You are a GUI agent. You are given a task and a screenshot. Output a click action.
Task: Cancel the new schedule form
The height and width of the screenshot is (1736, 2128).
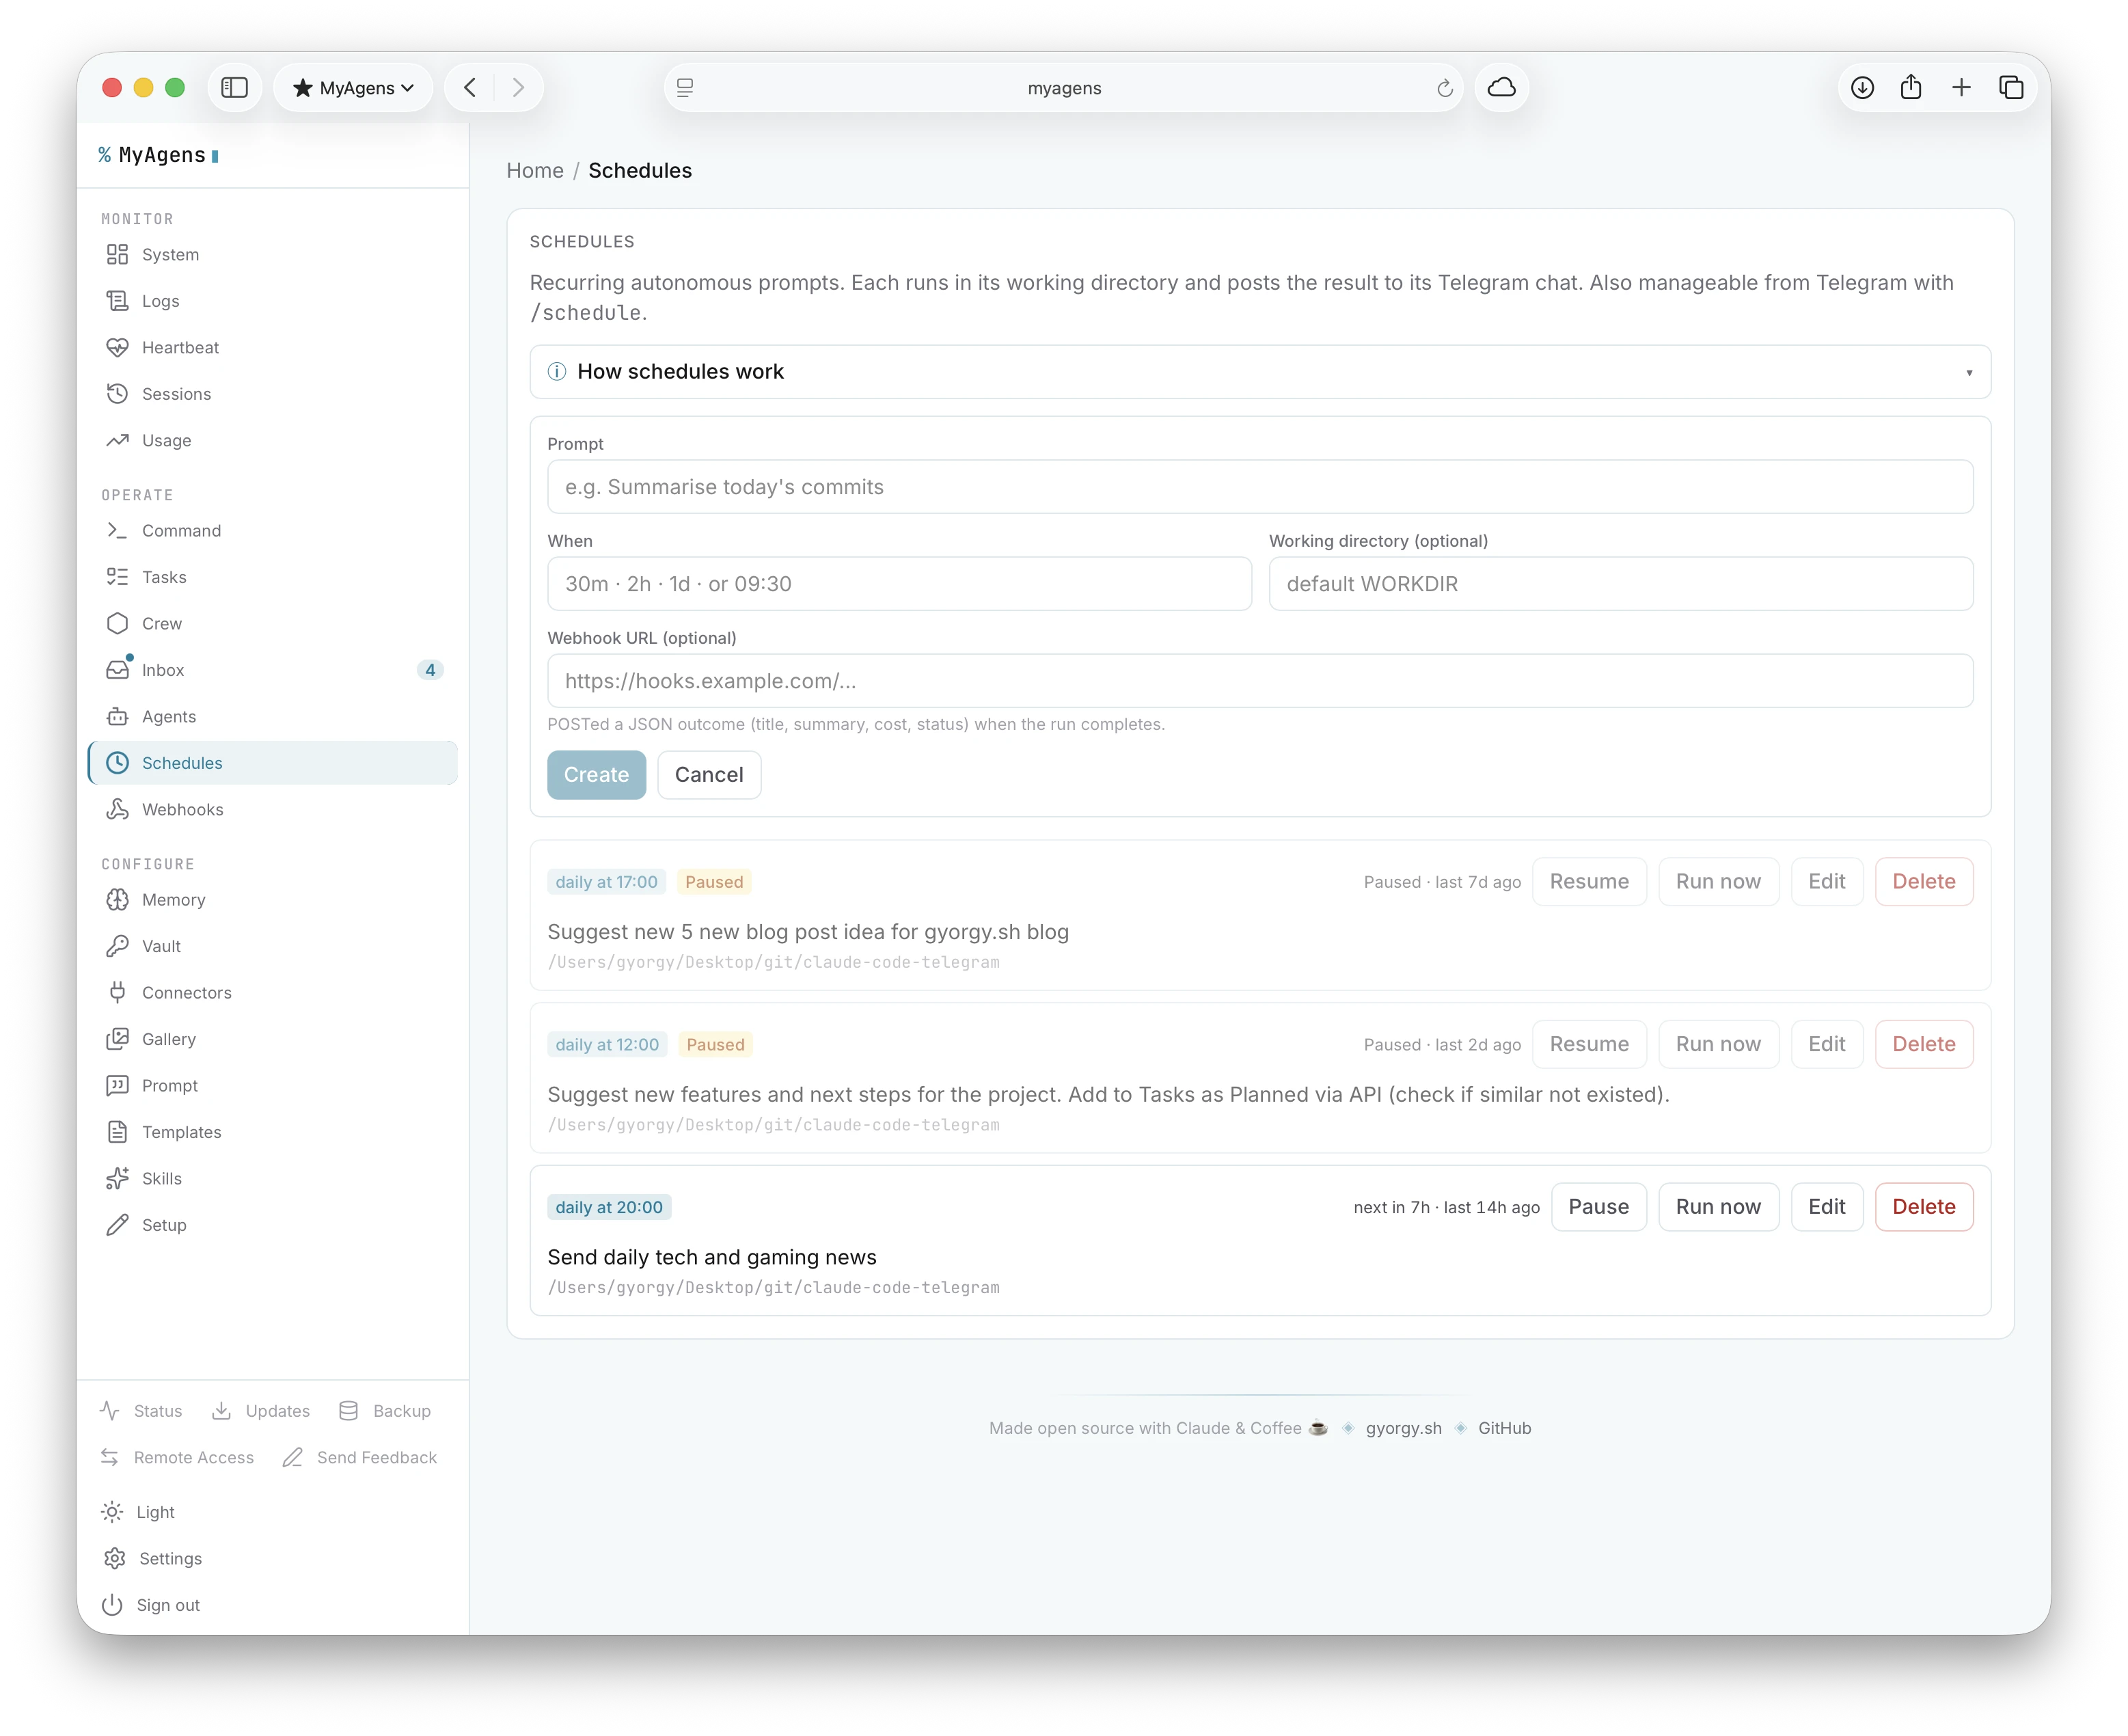coord(709,775)
